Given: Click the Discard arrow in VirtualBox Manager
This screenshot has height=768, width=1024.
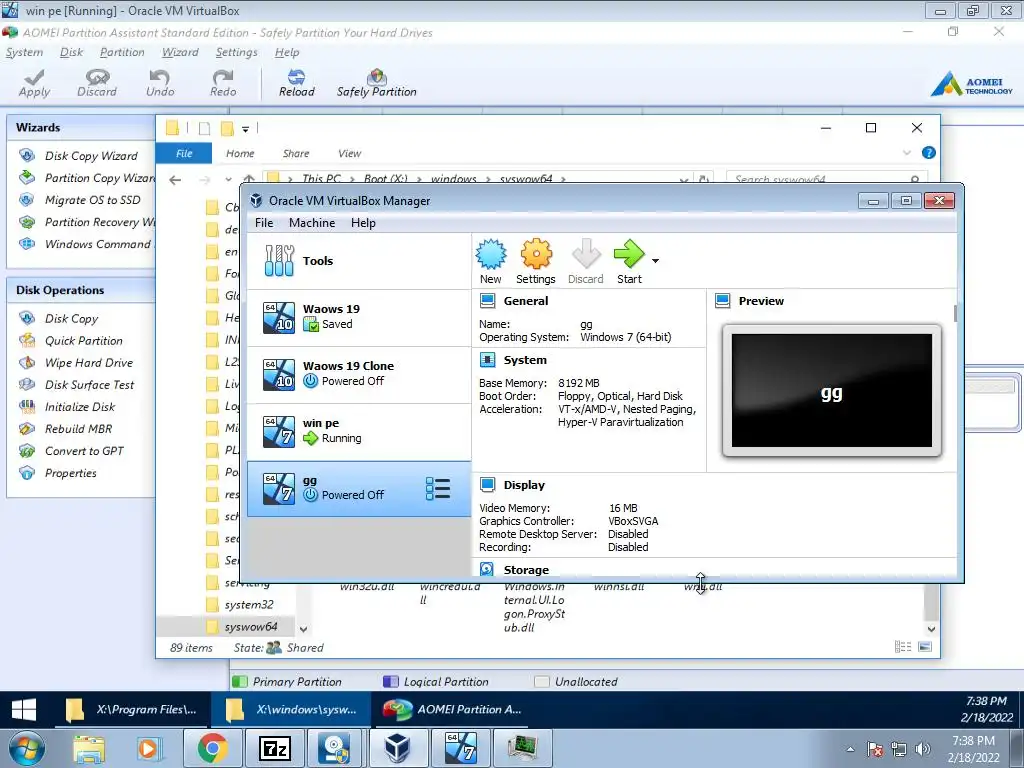Looking at the screenshot, I should (586, 261).
